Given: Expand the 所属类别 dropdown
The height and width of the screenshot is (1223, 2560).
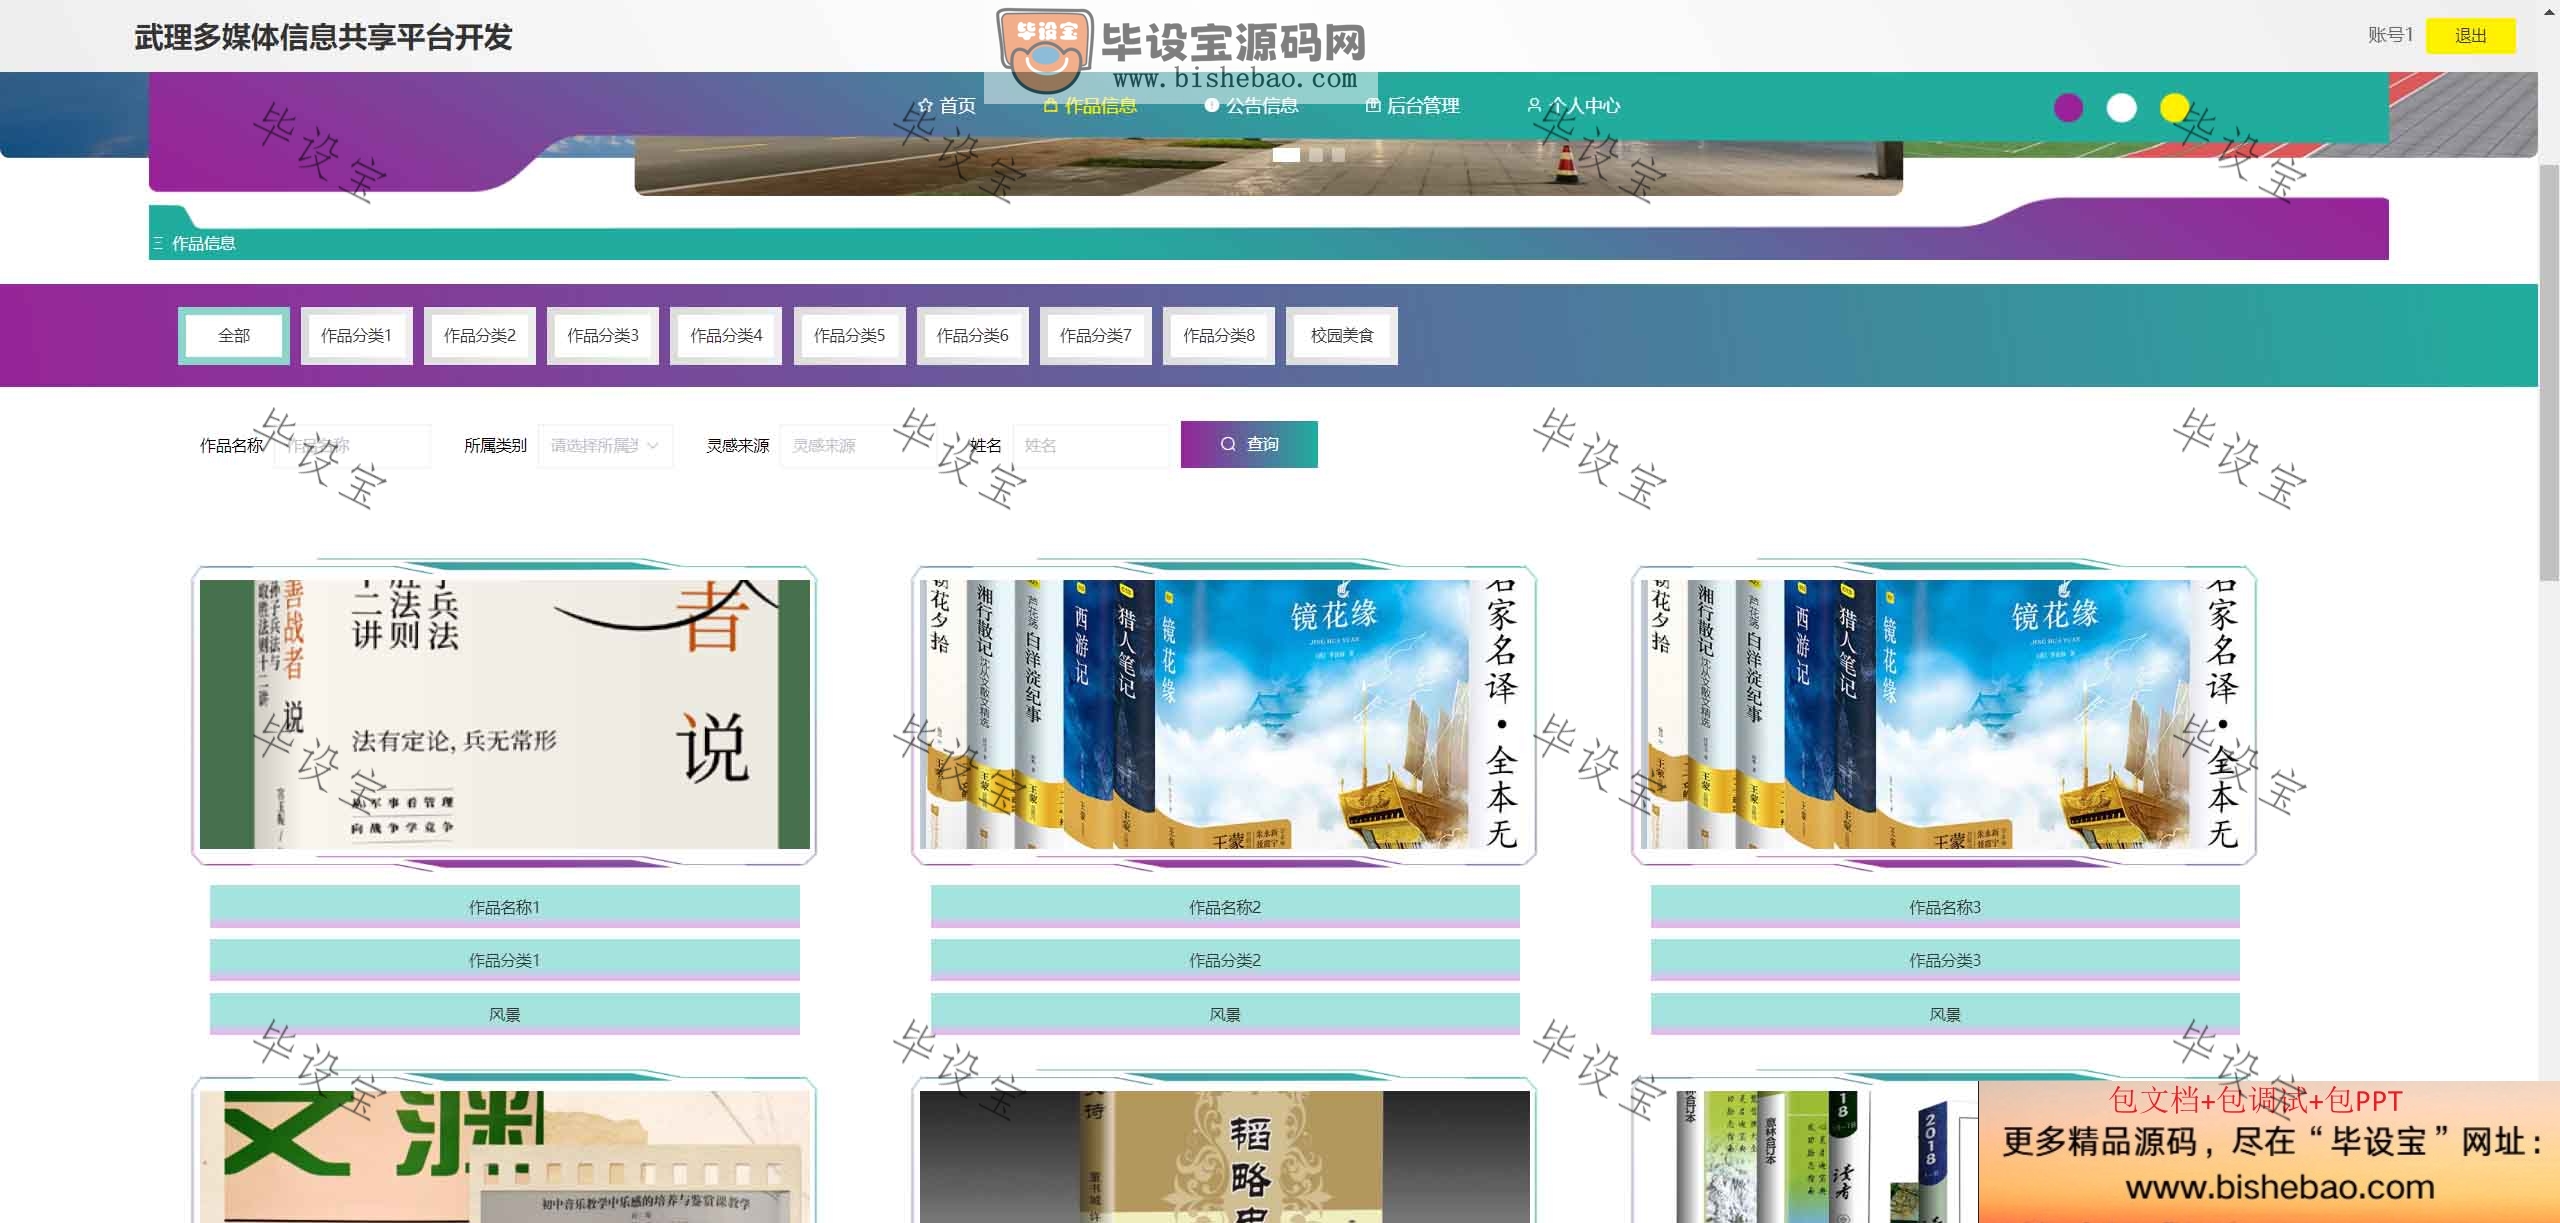Looking at the screenshot, I should click(606, 445).
